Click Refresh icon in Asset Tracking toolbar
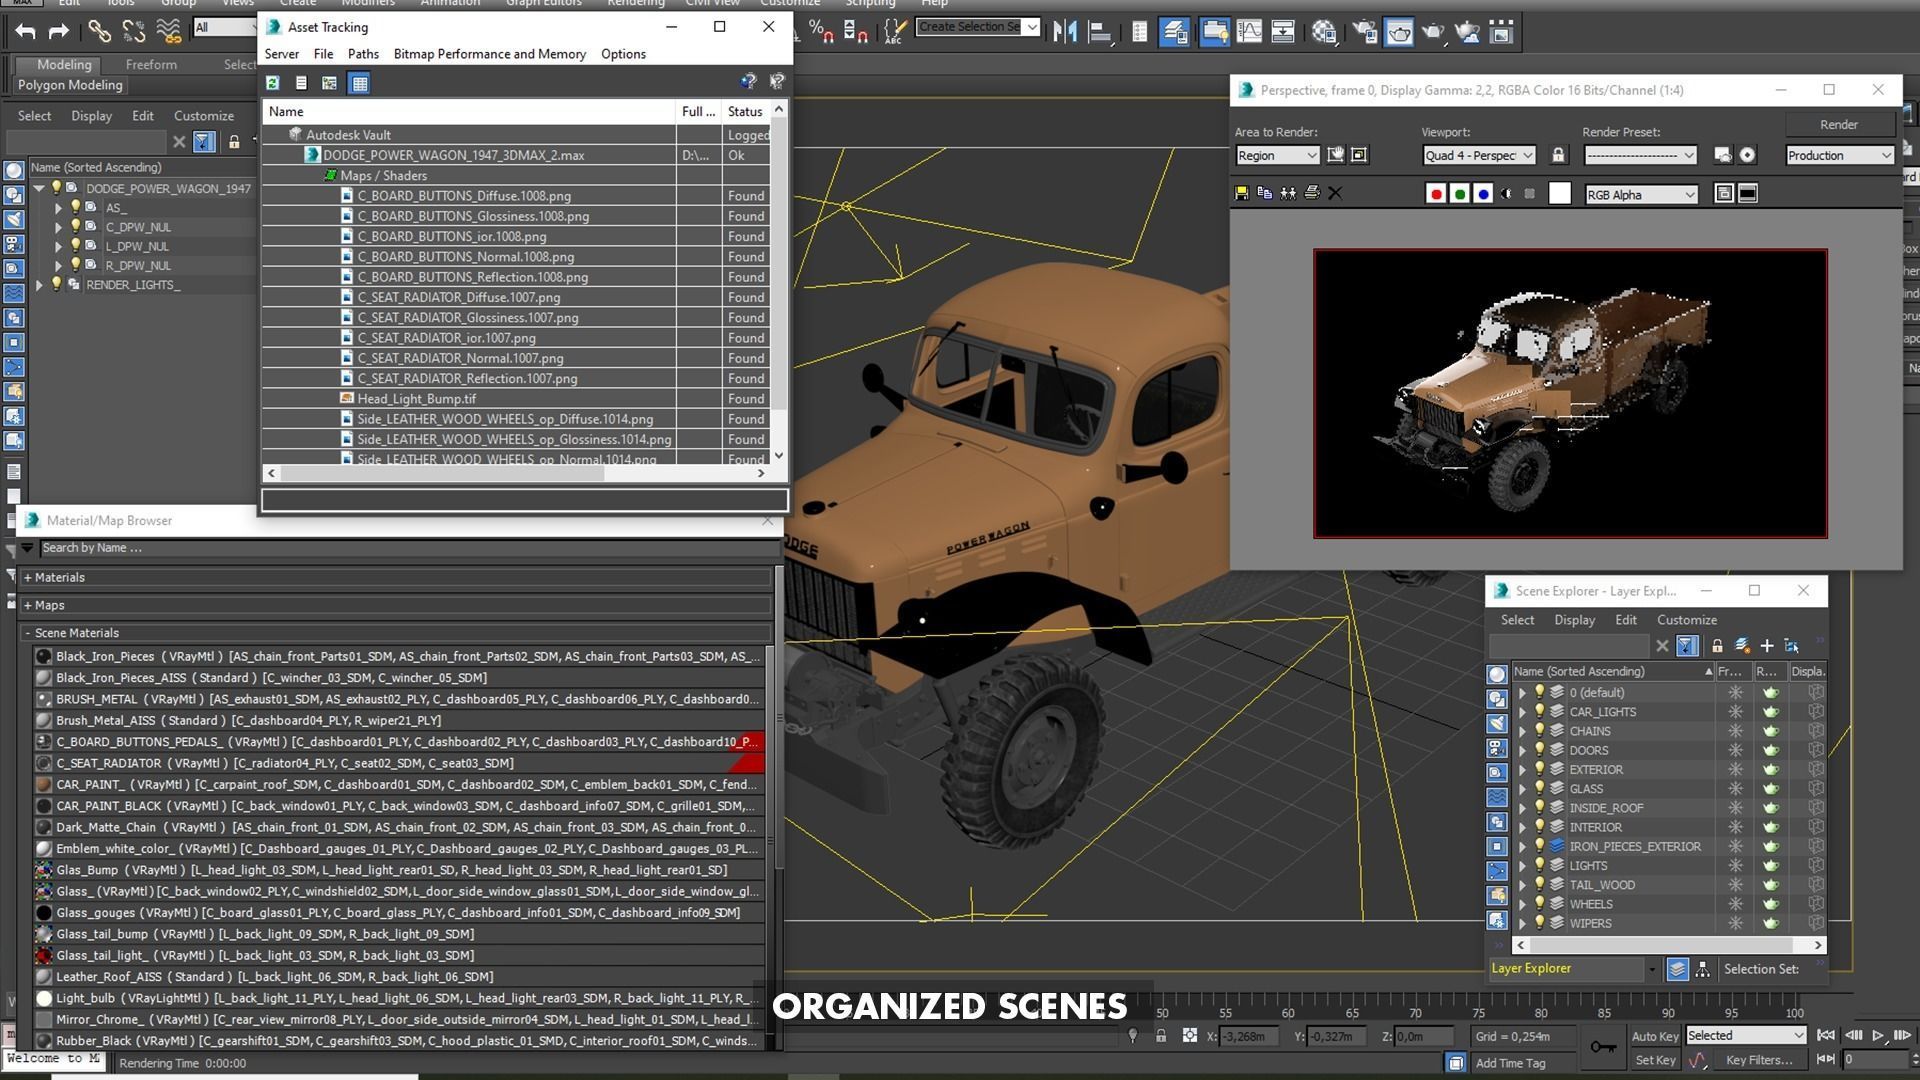This screenshot has width=1920, height=1080. click(273, 83)
